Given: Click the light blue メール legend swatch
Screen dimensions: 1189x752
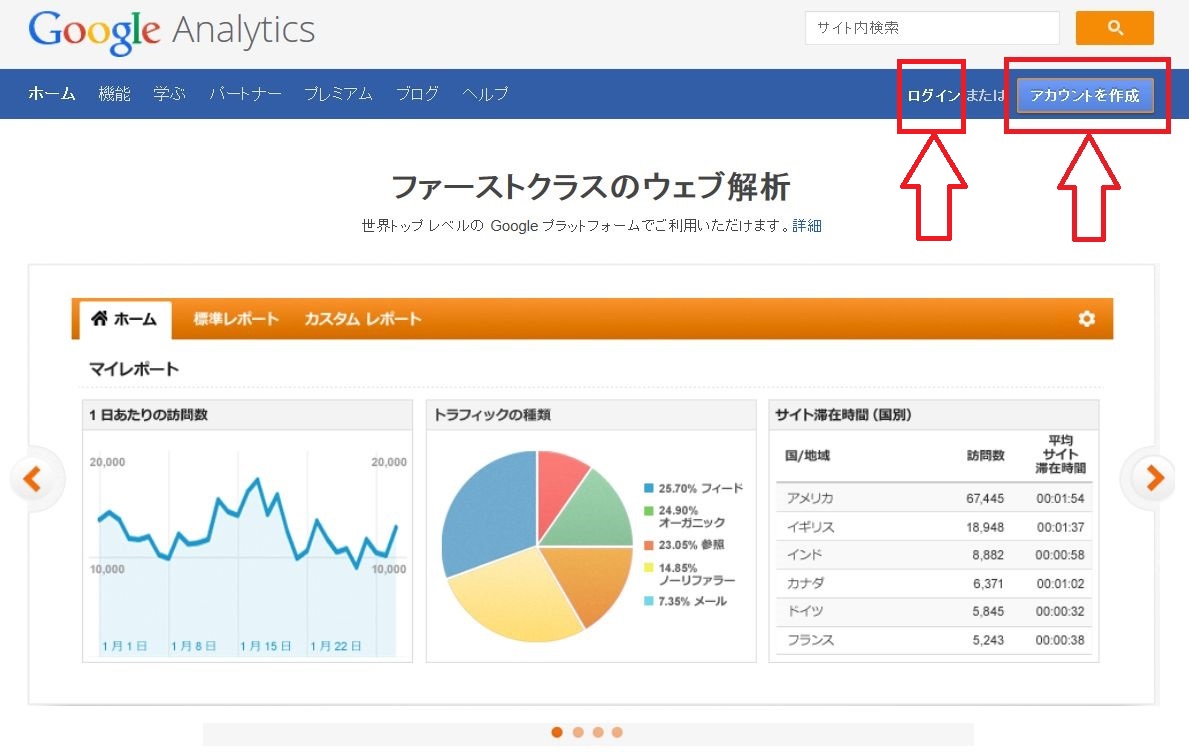Looking at the screenshot, I should point(648,601).
